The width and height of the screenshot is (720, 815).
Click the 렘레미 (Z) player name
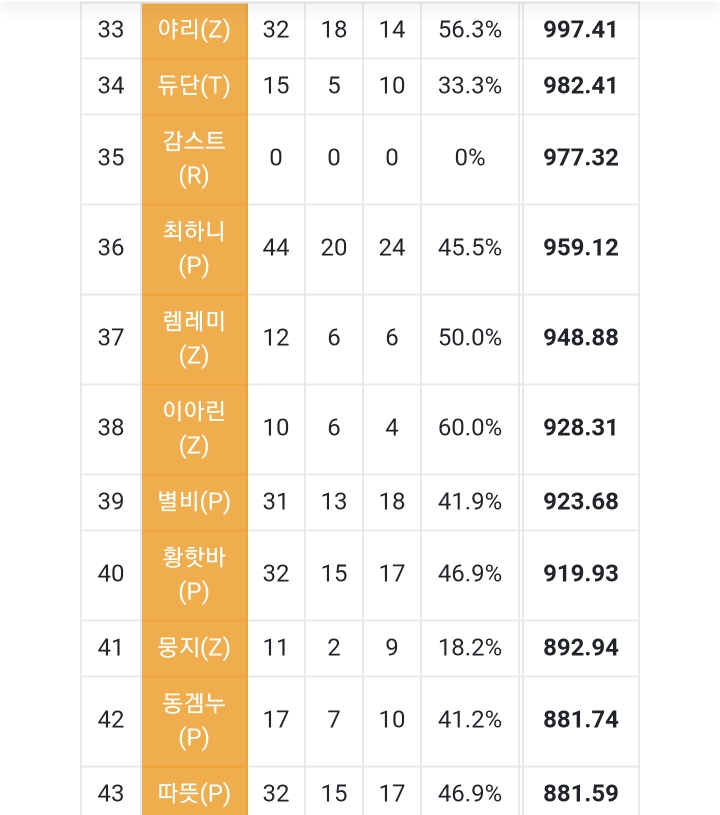(194, 338)
